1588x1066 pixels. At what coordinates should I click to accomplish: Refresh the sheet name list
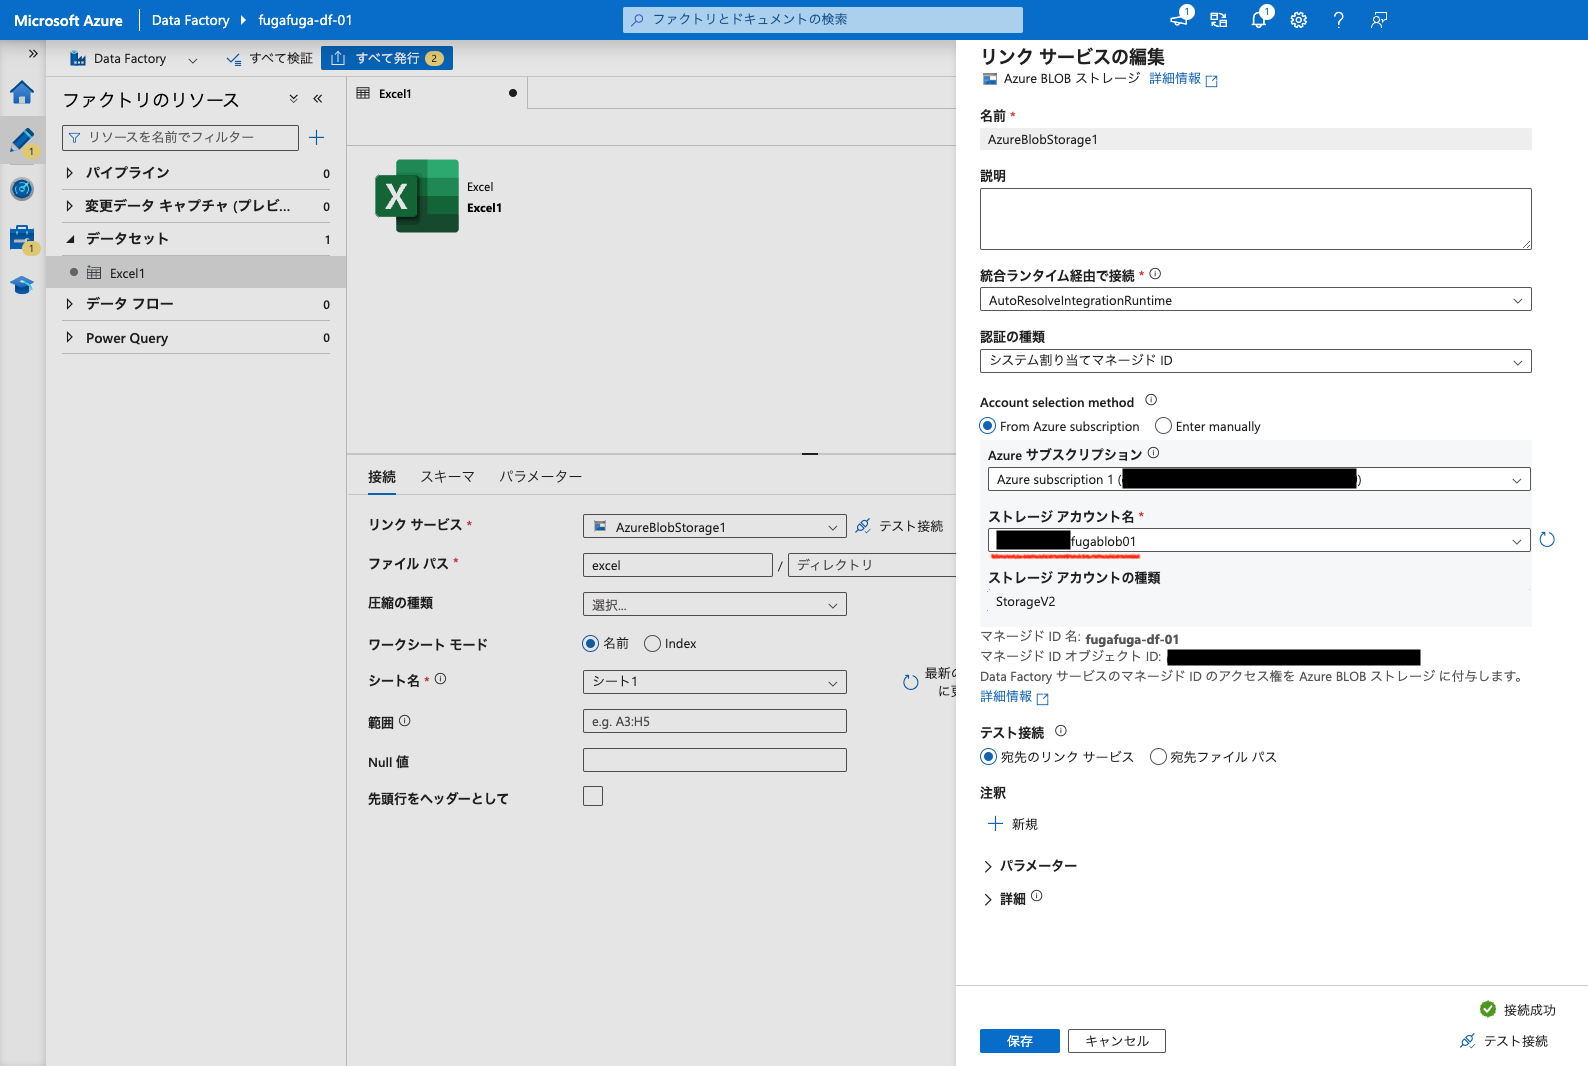pyautogui.click(x=911, y=683)
